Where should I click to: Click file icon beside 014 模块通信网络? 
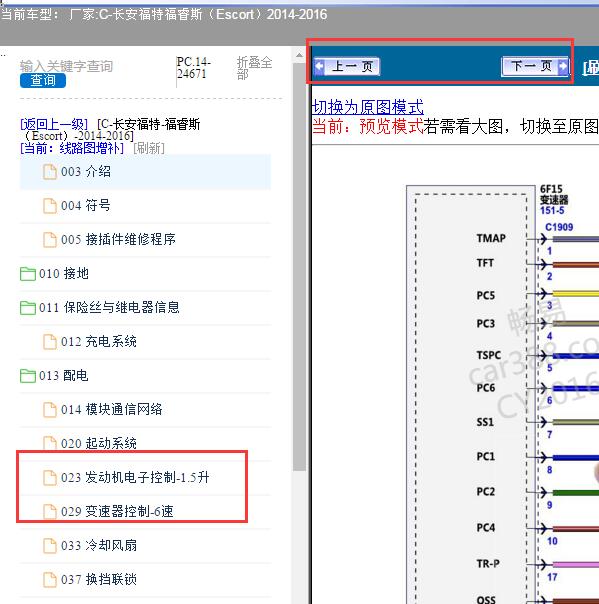50,409
